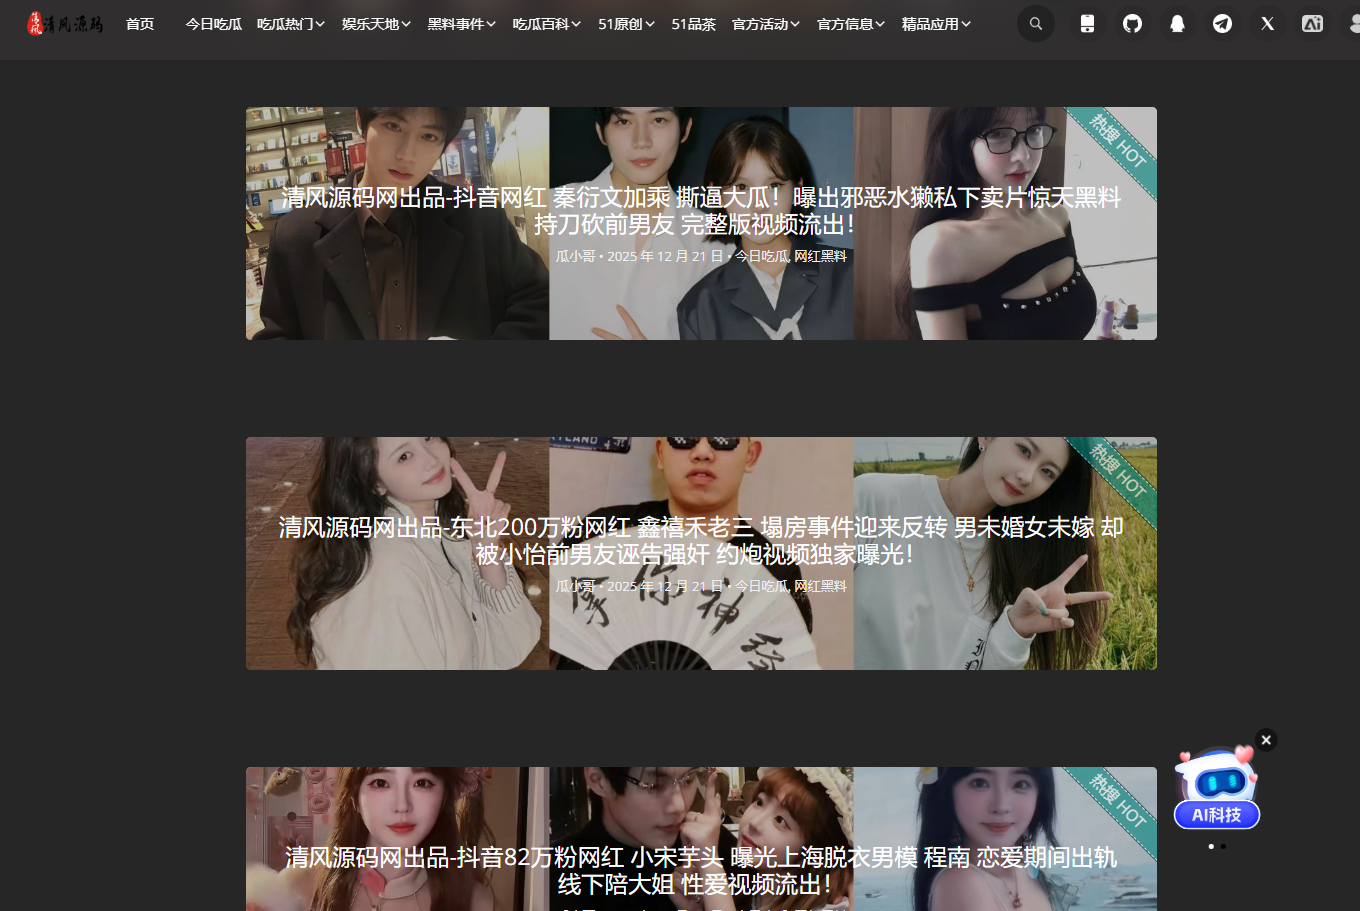This screenshot has width=1360, height=911.
Task: Select the second dot under the AI科技 widget
Action: tap(1223, 847)
